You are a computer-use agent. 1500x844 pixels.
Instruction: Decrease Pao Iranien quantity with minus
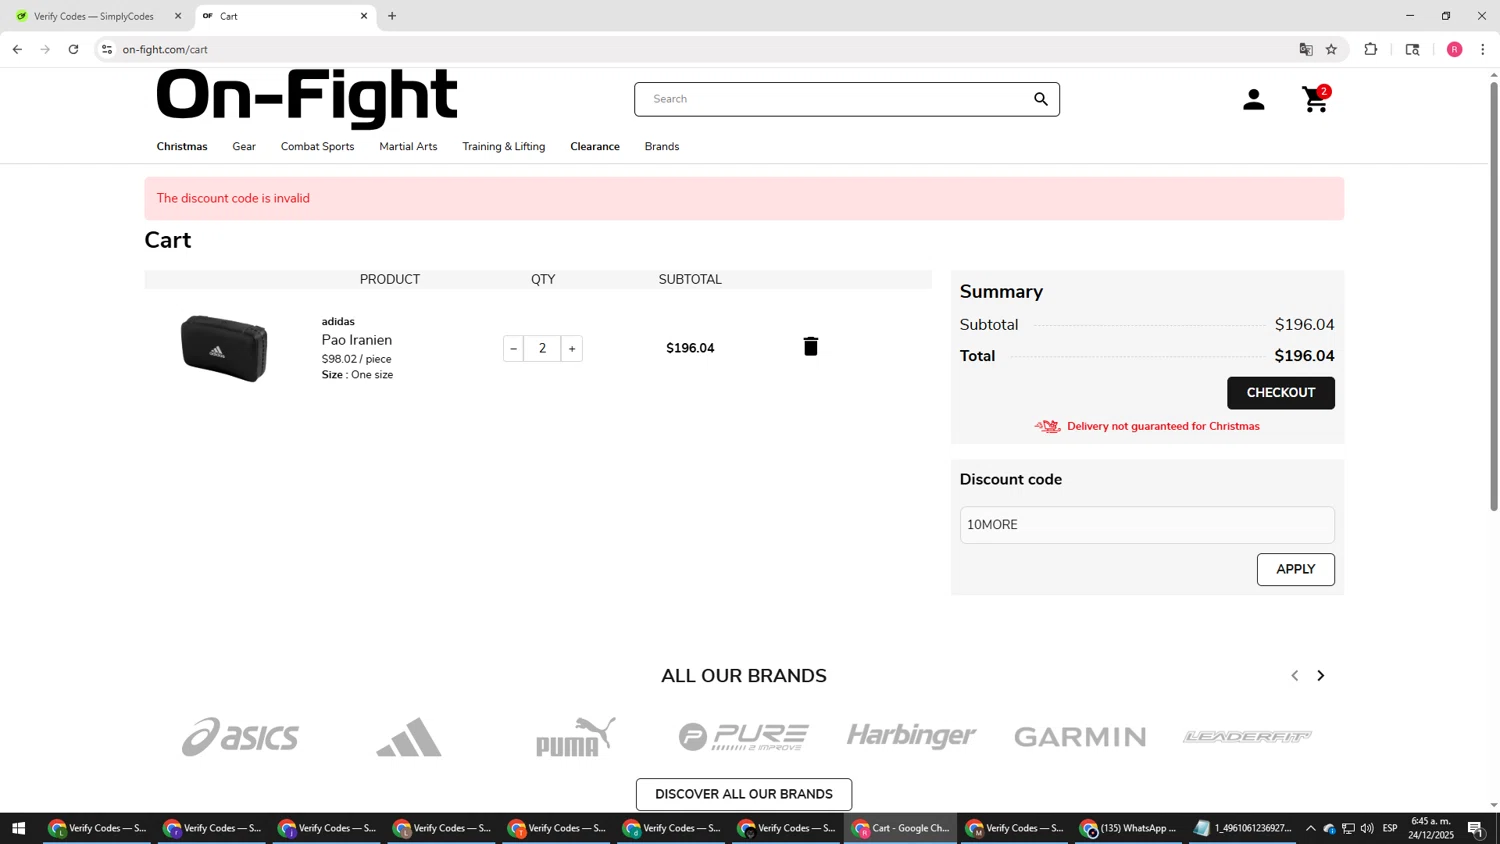tap(513, 348)
